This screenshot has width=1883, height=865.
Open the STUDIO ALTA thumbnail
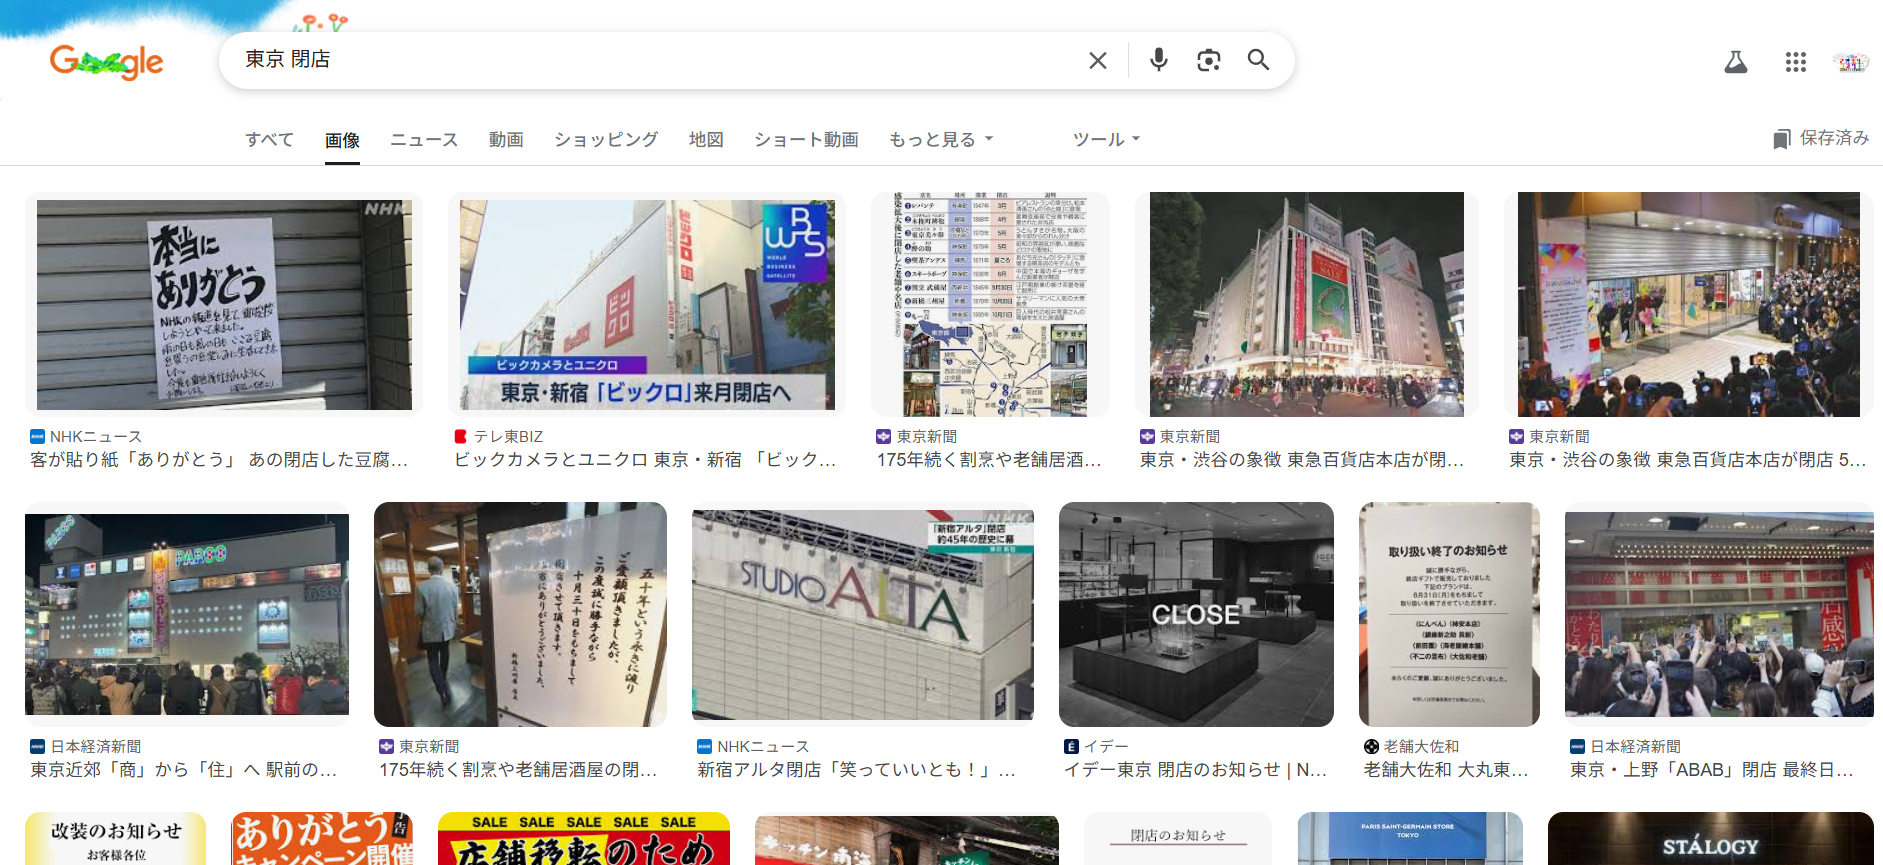(x=863, y=614)
